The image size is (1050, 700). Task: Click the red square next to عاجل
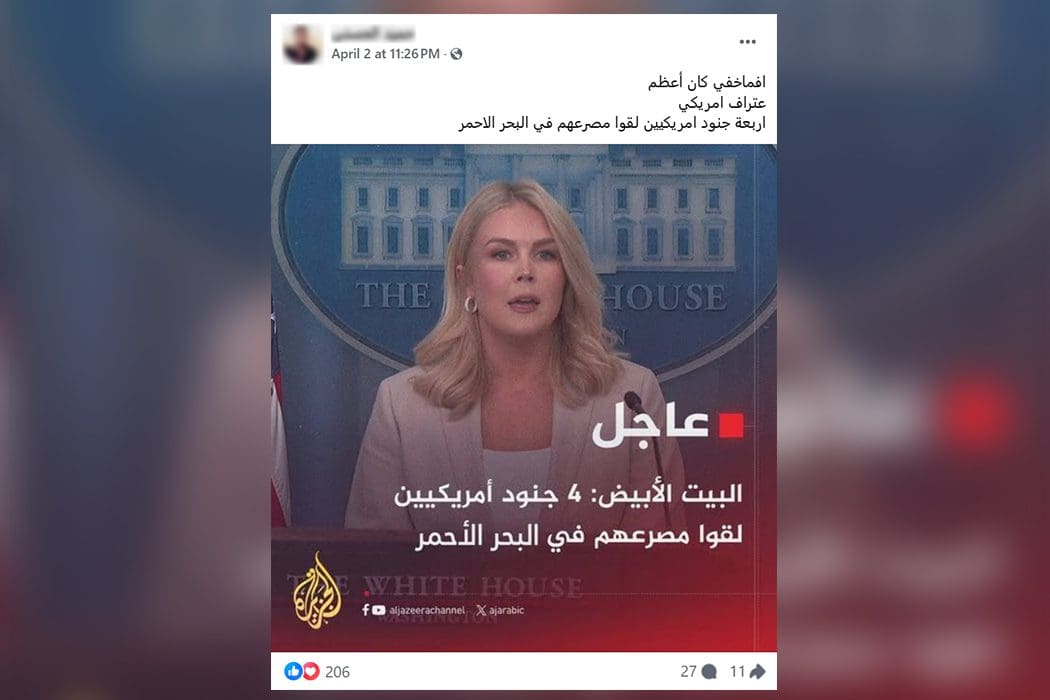[x=731, y=425]
